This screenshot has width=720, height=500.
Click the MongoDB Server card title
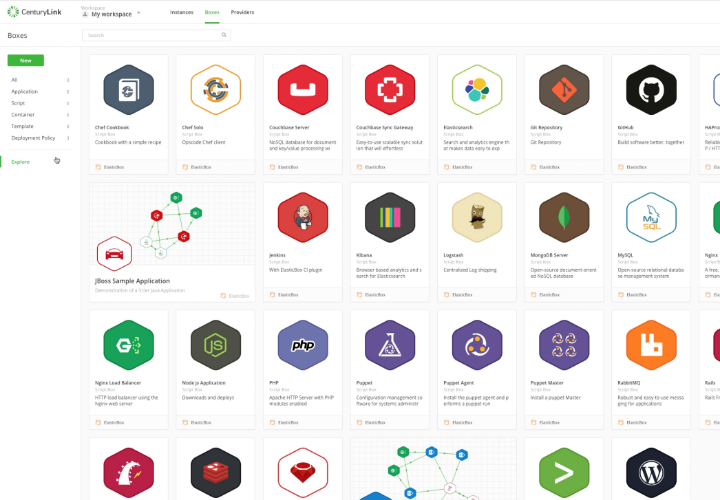pos(549,255)
